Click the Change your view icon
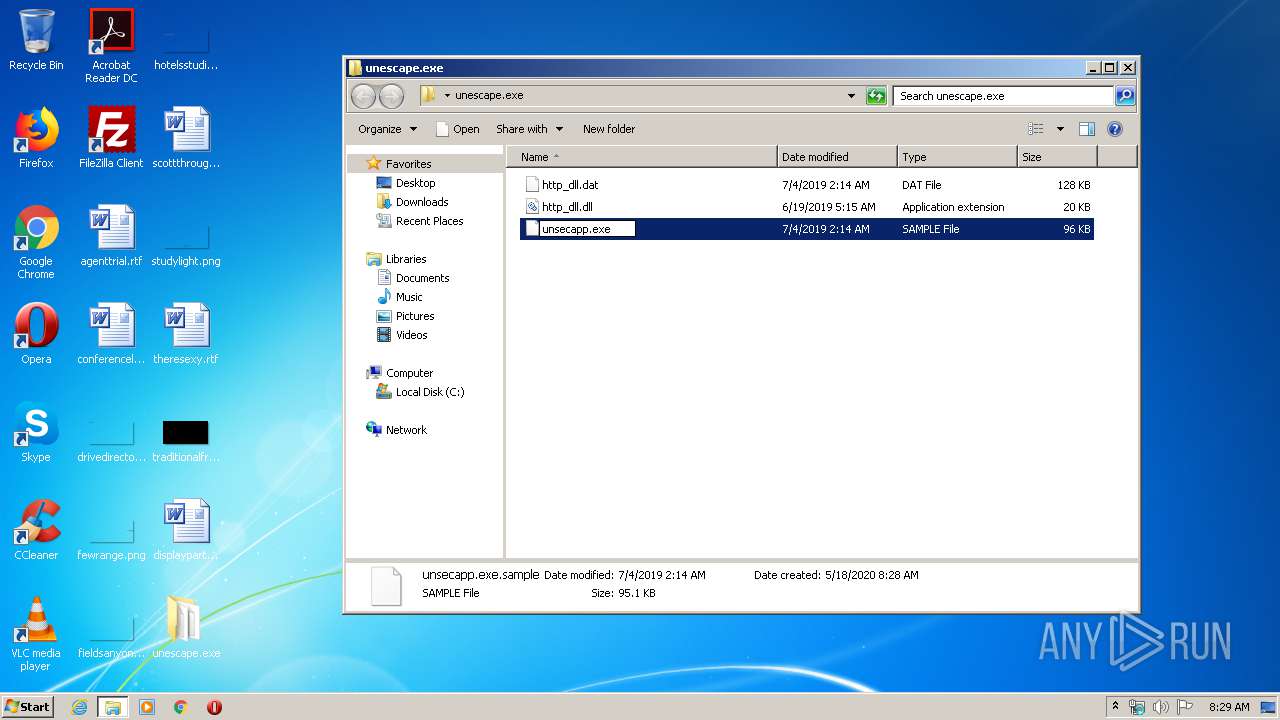 1036,129
